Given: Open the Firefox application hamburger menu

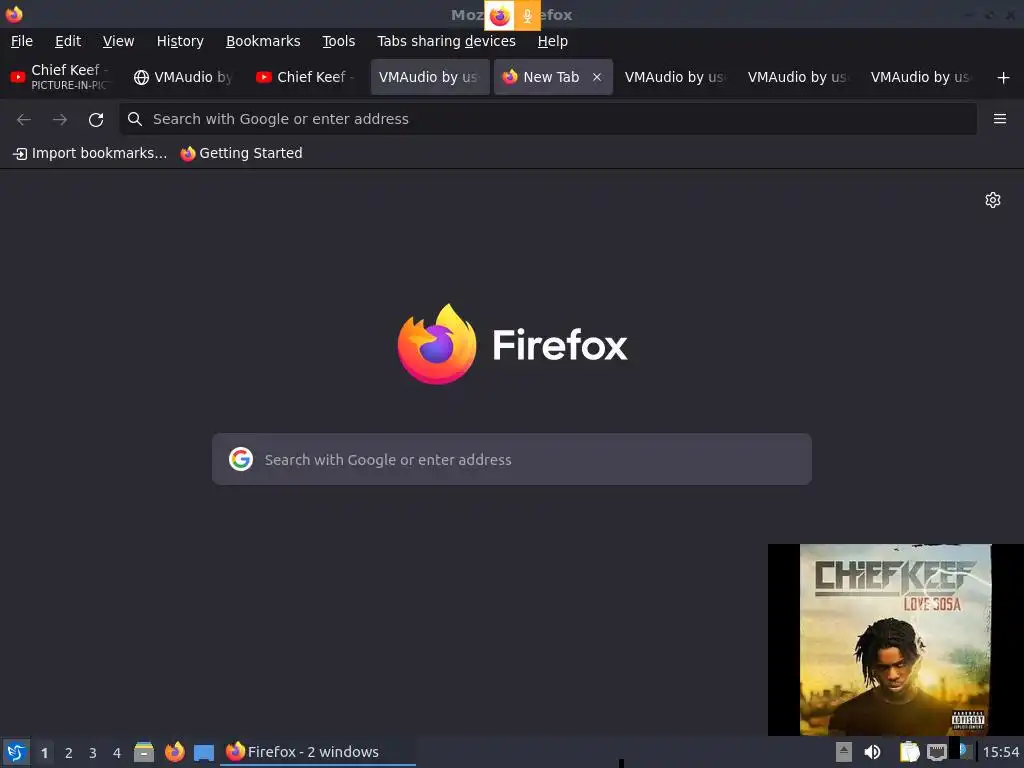Looking at the screenshot, I should (x=999, y=119).
